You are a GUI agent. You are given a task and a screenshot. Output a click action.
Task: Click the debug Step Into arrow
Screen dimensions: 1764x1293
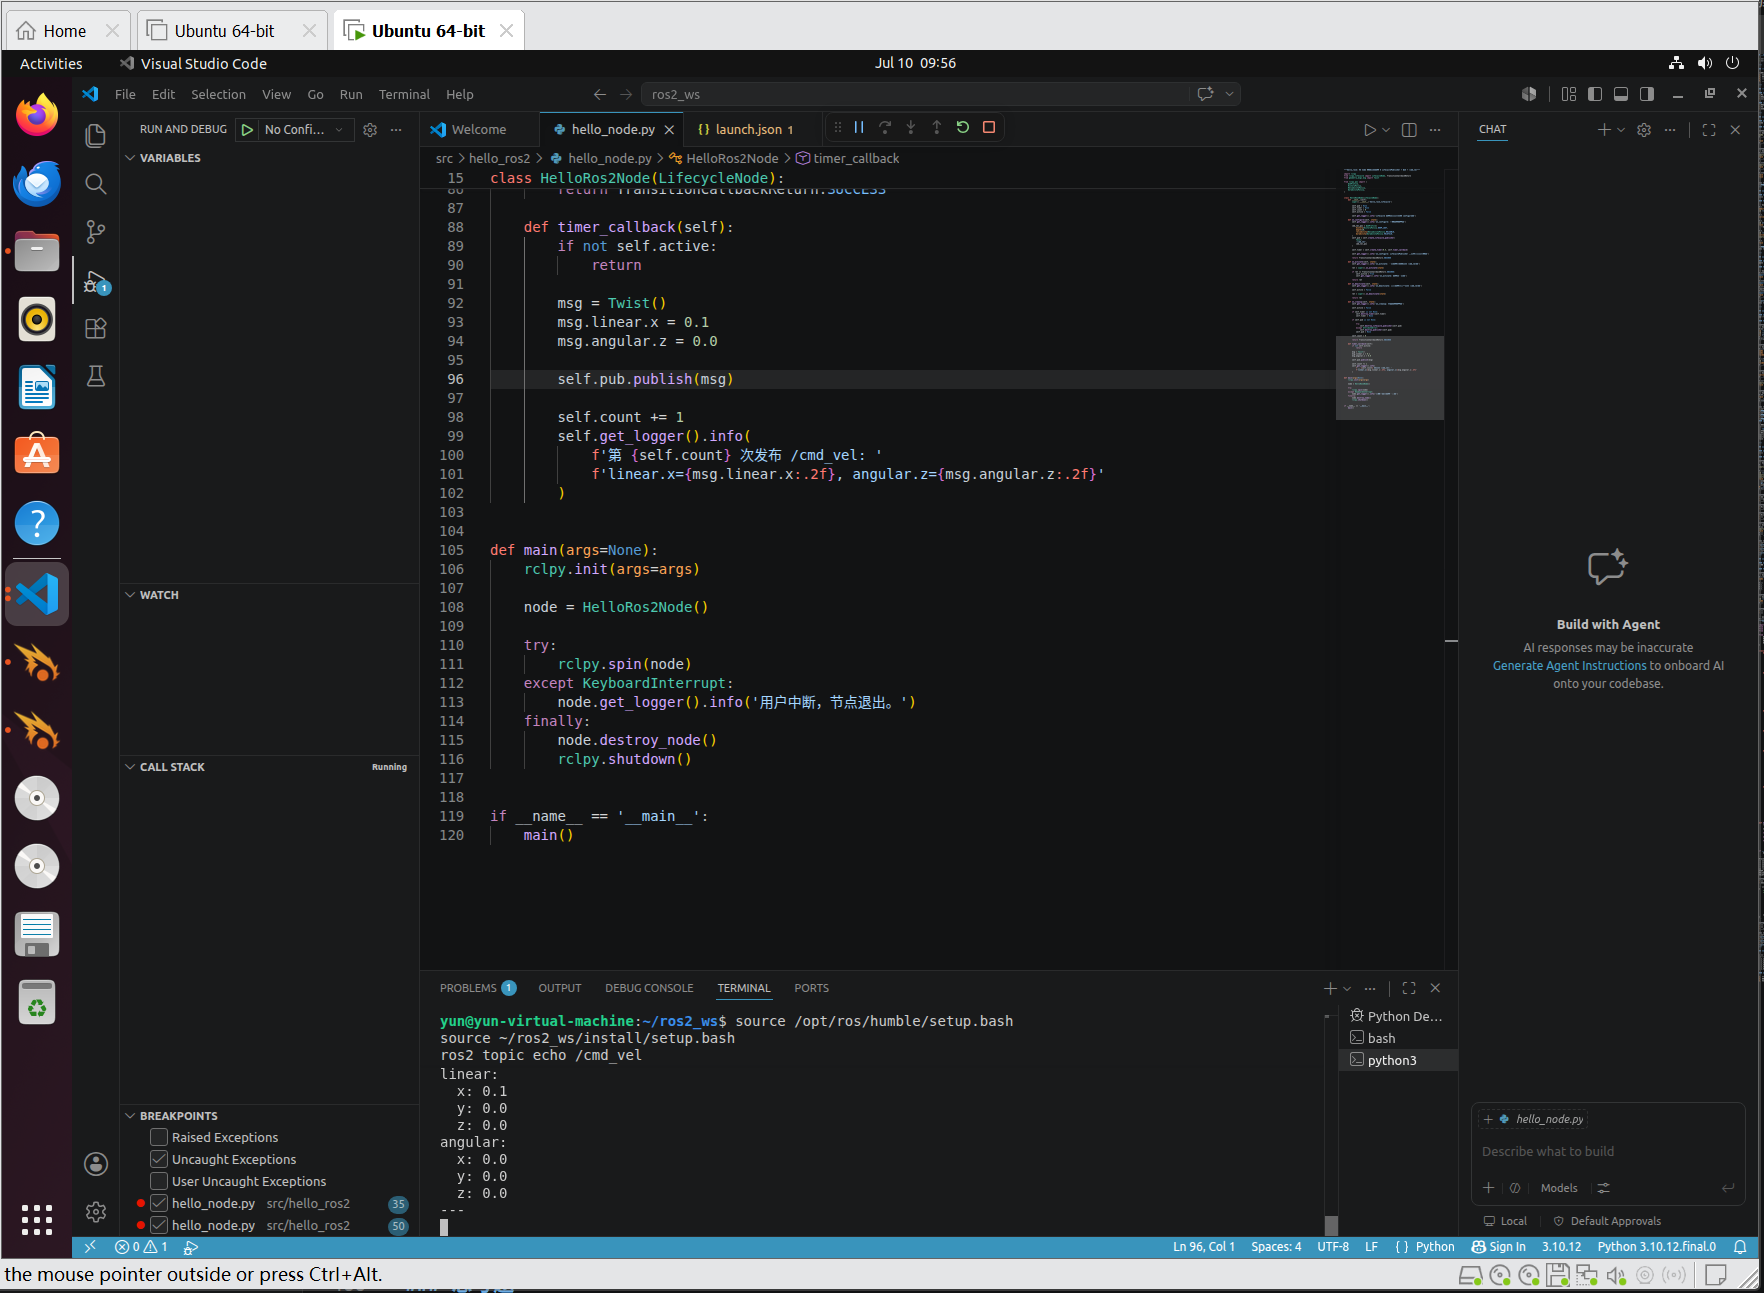click(911, 128)
